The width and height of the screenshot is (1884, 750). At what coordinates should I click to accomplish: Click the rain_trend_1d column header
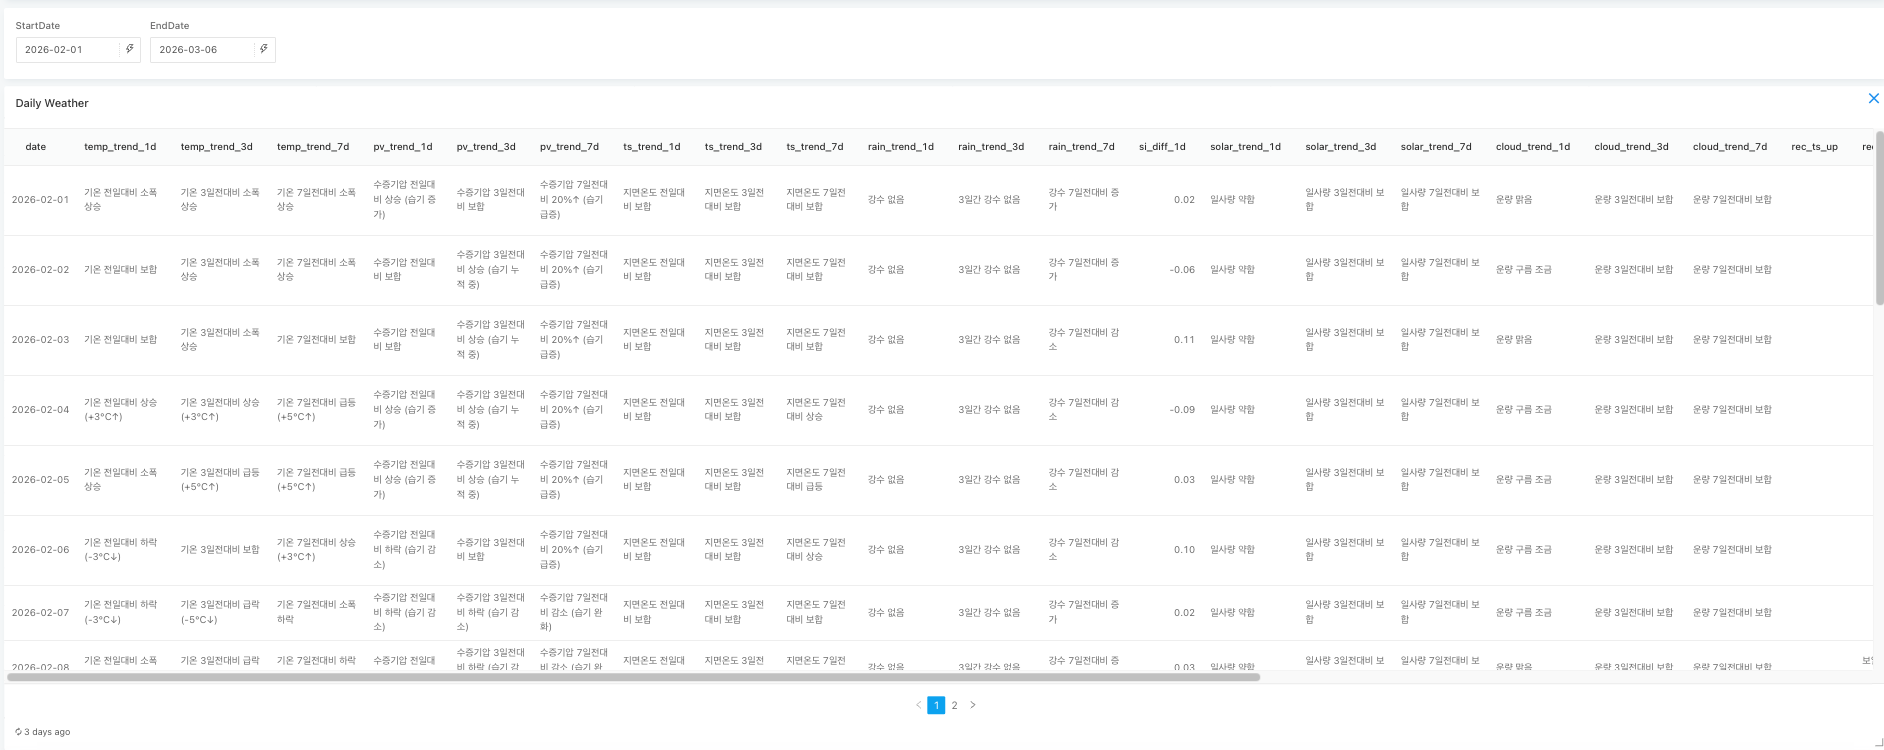click(x=901, y=147)
